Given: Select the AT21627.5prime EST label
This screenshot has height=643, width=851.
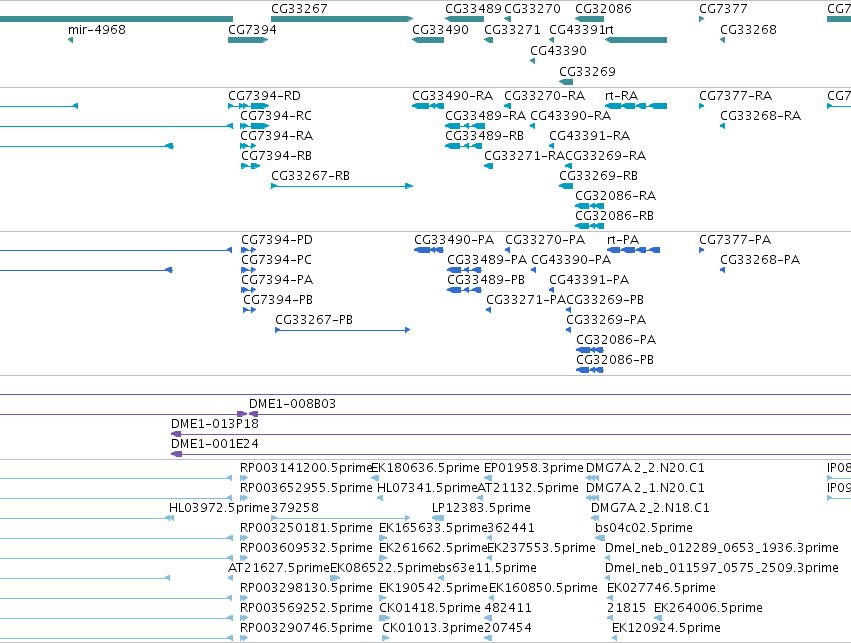Looking at the screenshot, I should click(279, 569).
